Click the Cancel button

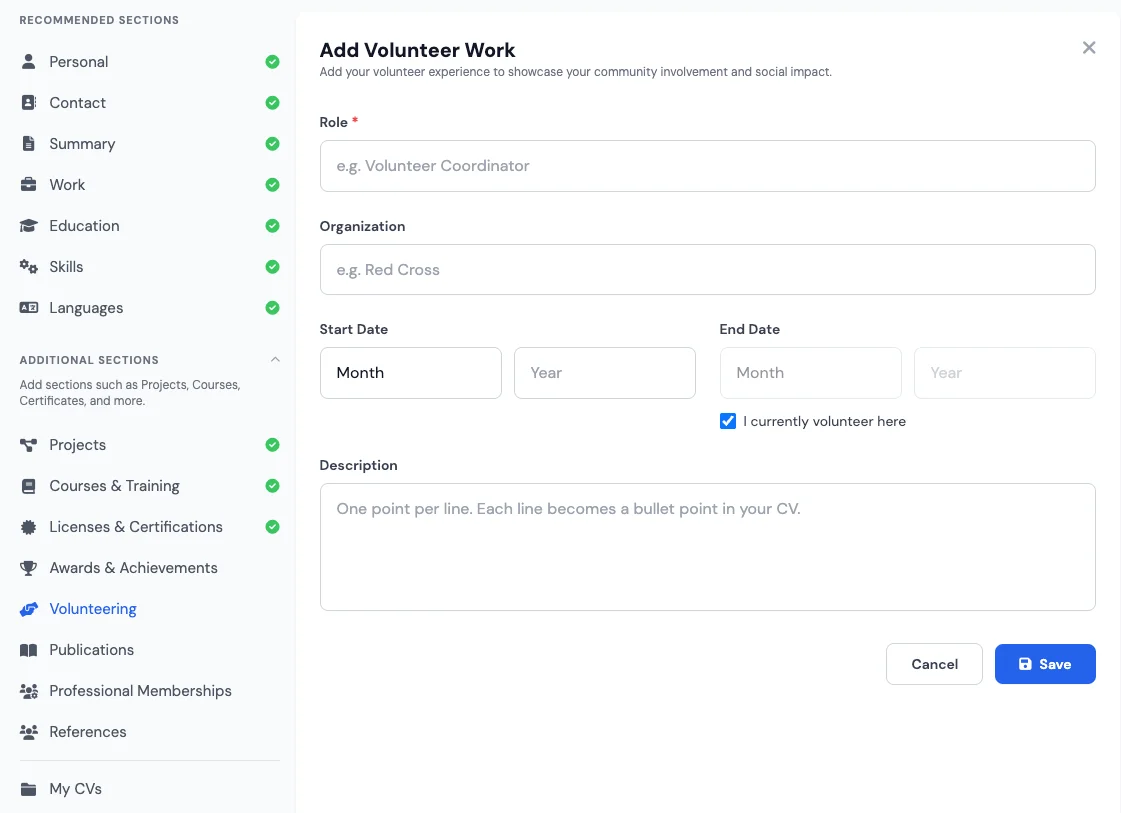coord(934,664)
